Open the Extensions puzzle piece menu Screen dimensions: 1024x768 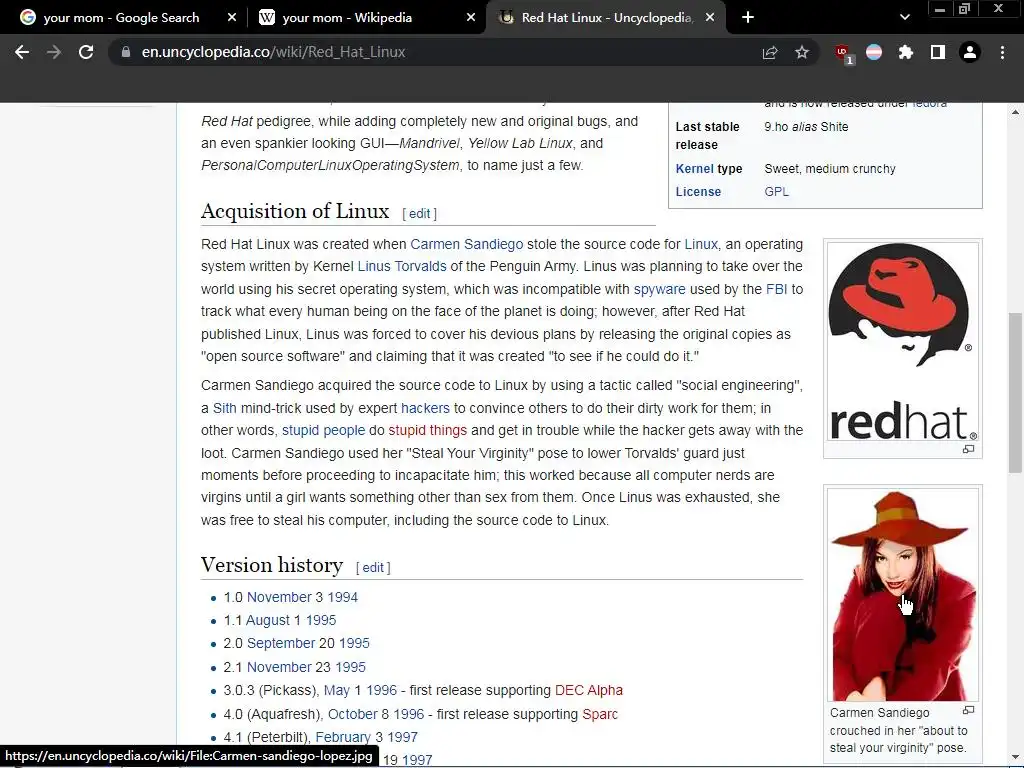pyautogui.click(x=906, y=52)
